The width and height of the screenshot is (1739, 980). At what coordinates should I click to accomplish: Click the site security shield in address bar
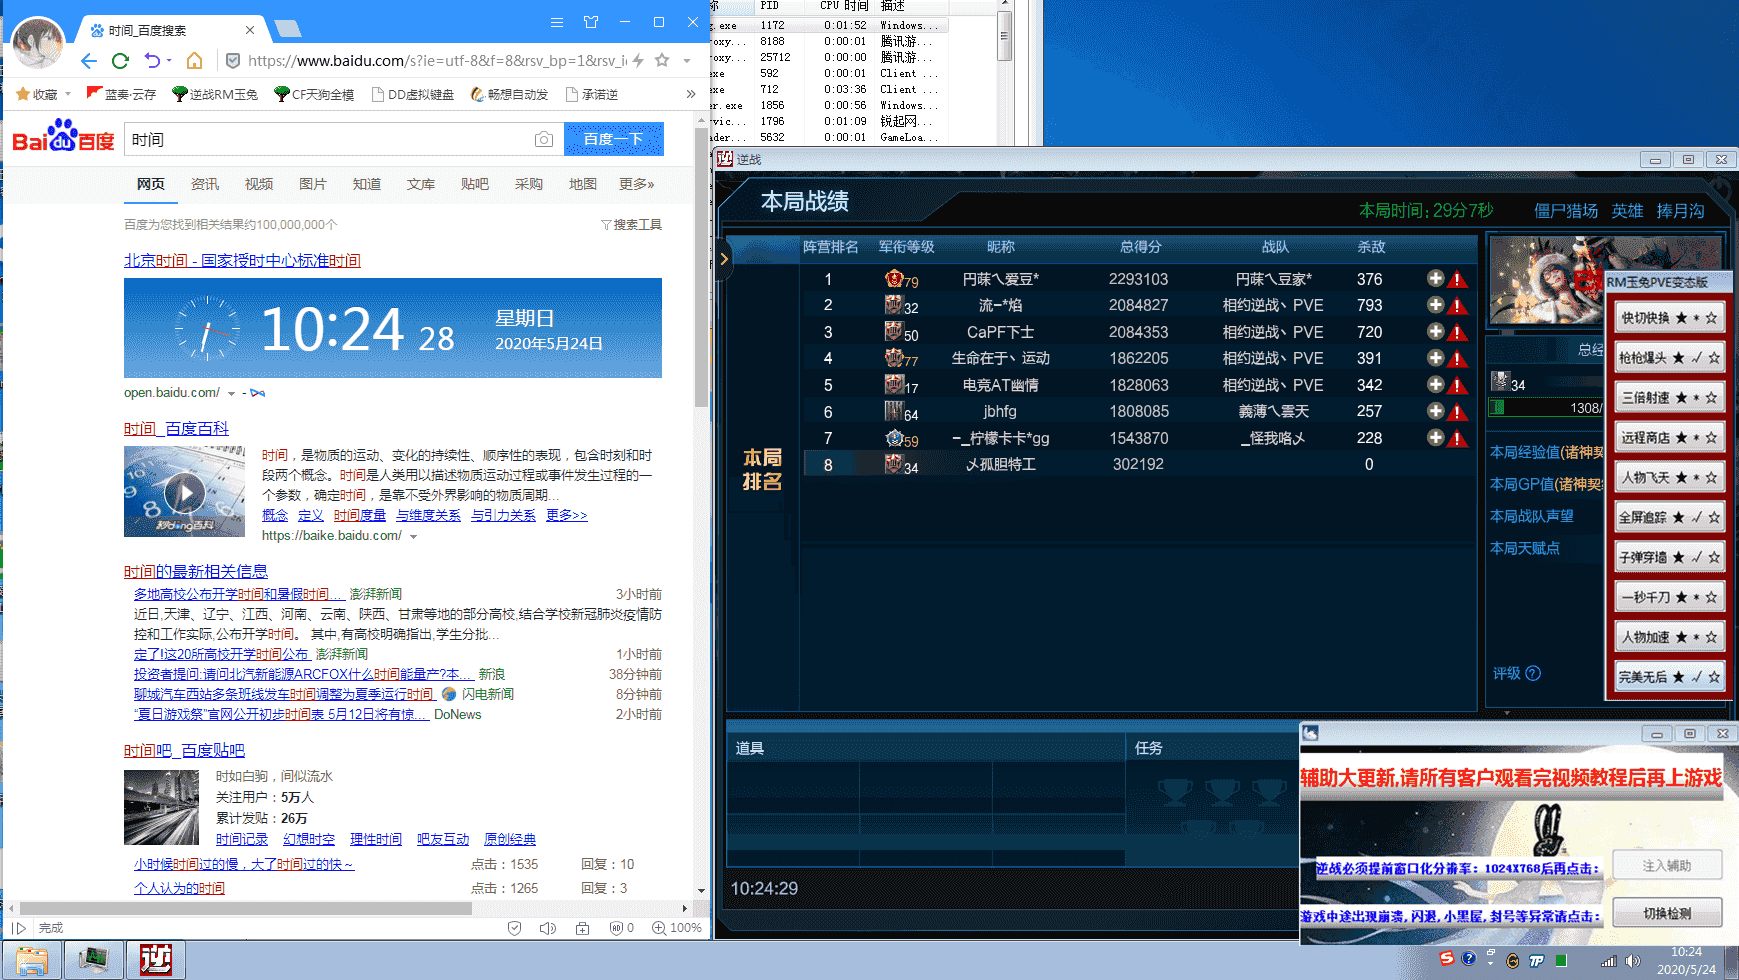[x=233, y=61]
